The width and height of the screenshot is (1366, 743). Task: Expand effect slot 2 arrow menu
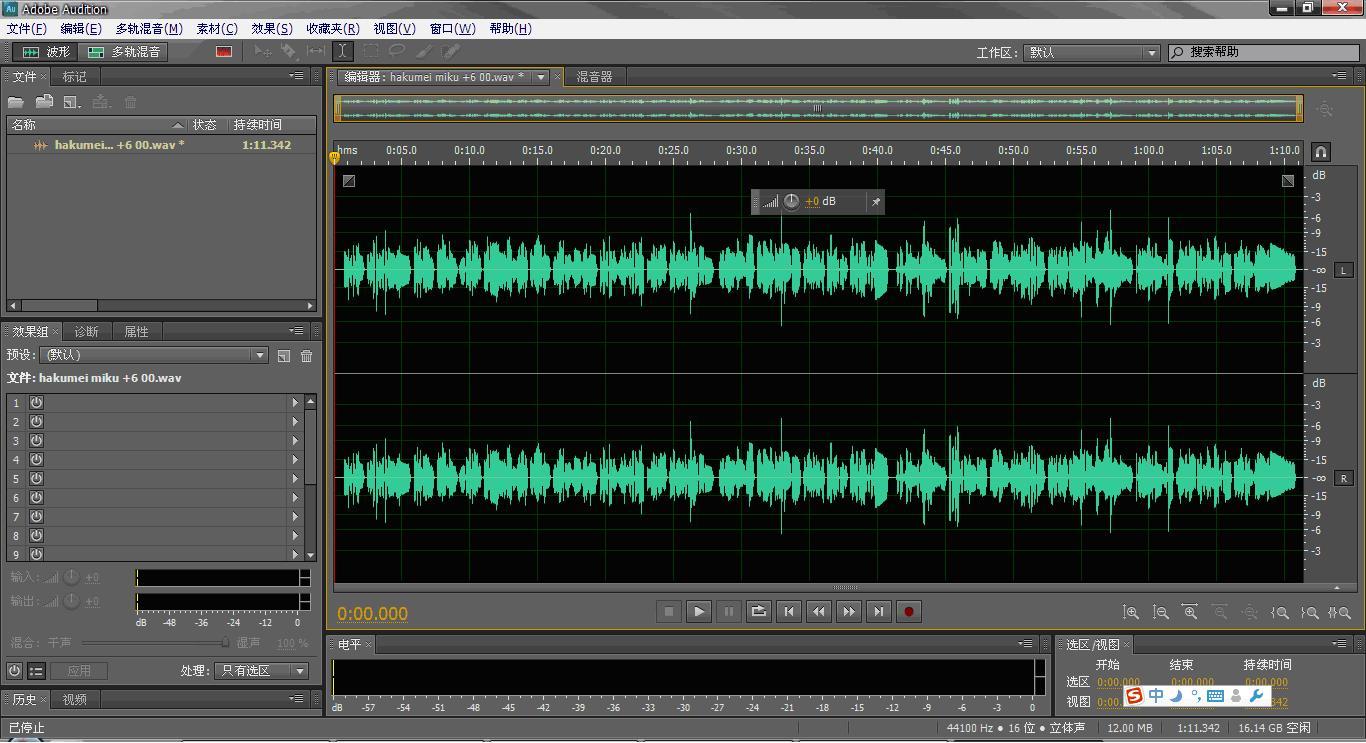pos(295,422)
